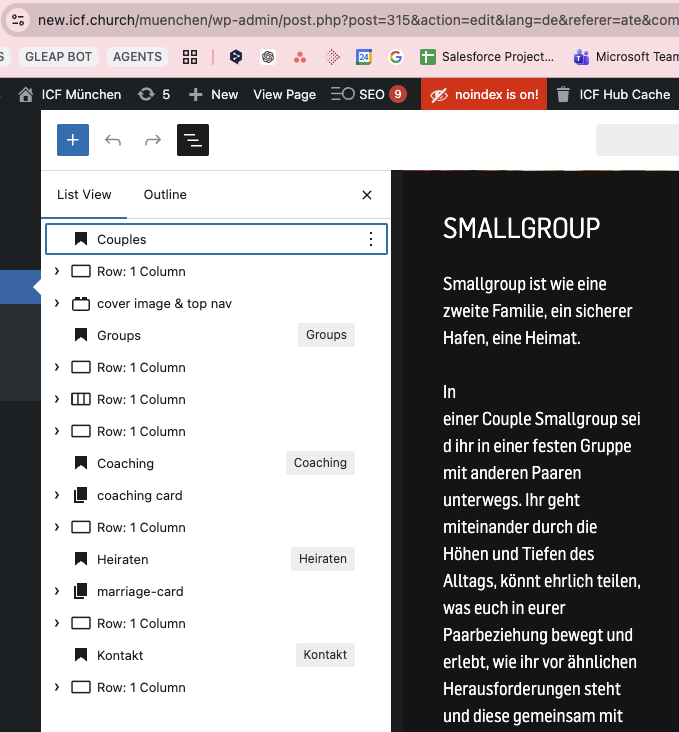This screenshot has width=679, height=732.
Task: Select the List View tab
Action: (x=84, y=195)
